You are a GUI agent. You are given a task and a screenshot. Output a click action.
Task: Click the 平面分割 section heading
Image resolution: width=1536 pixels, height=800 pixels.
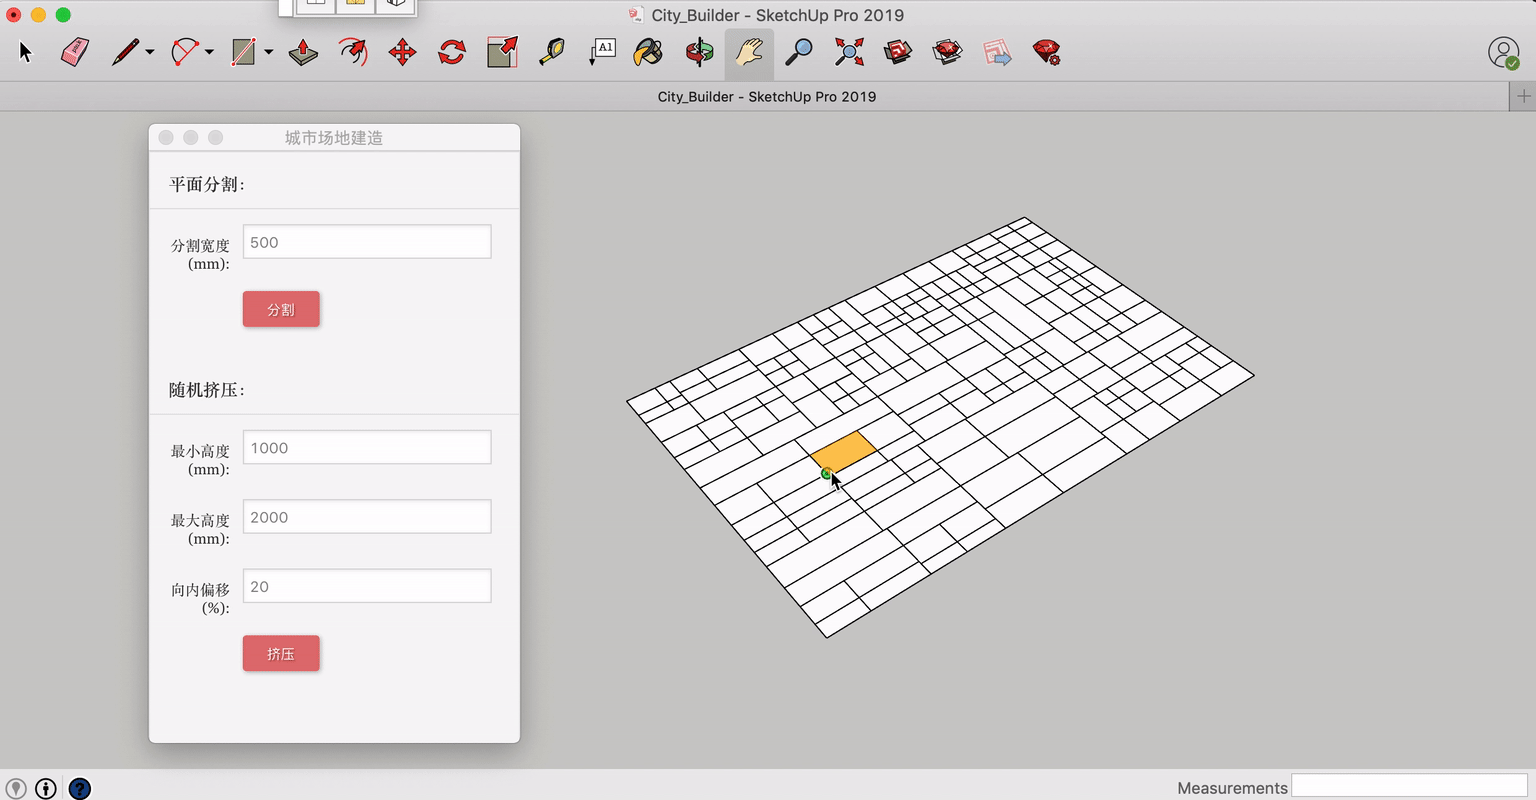pyautogui.click(x=207, y=184)
